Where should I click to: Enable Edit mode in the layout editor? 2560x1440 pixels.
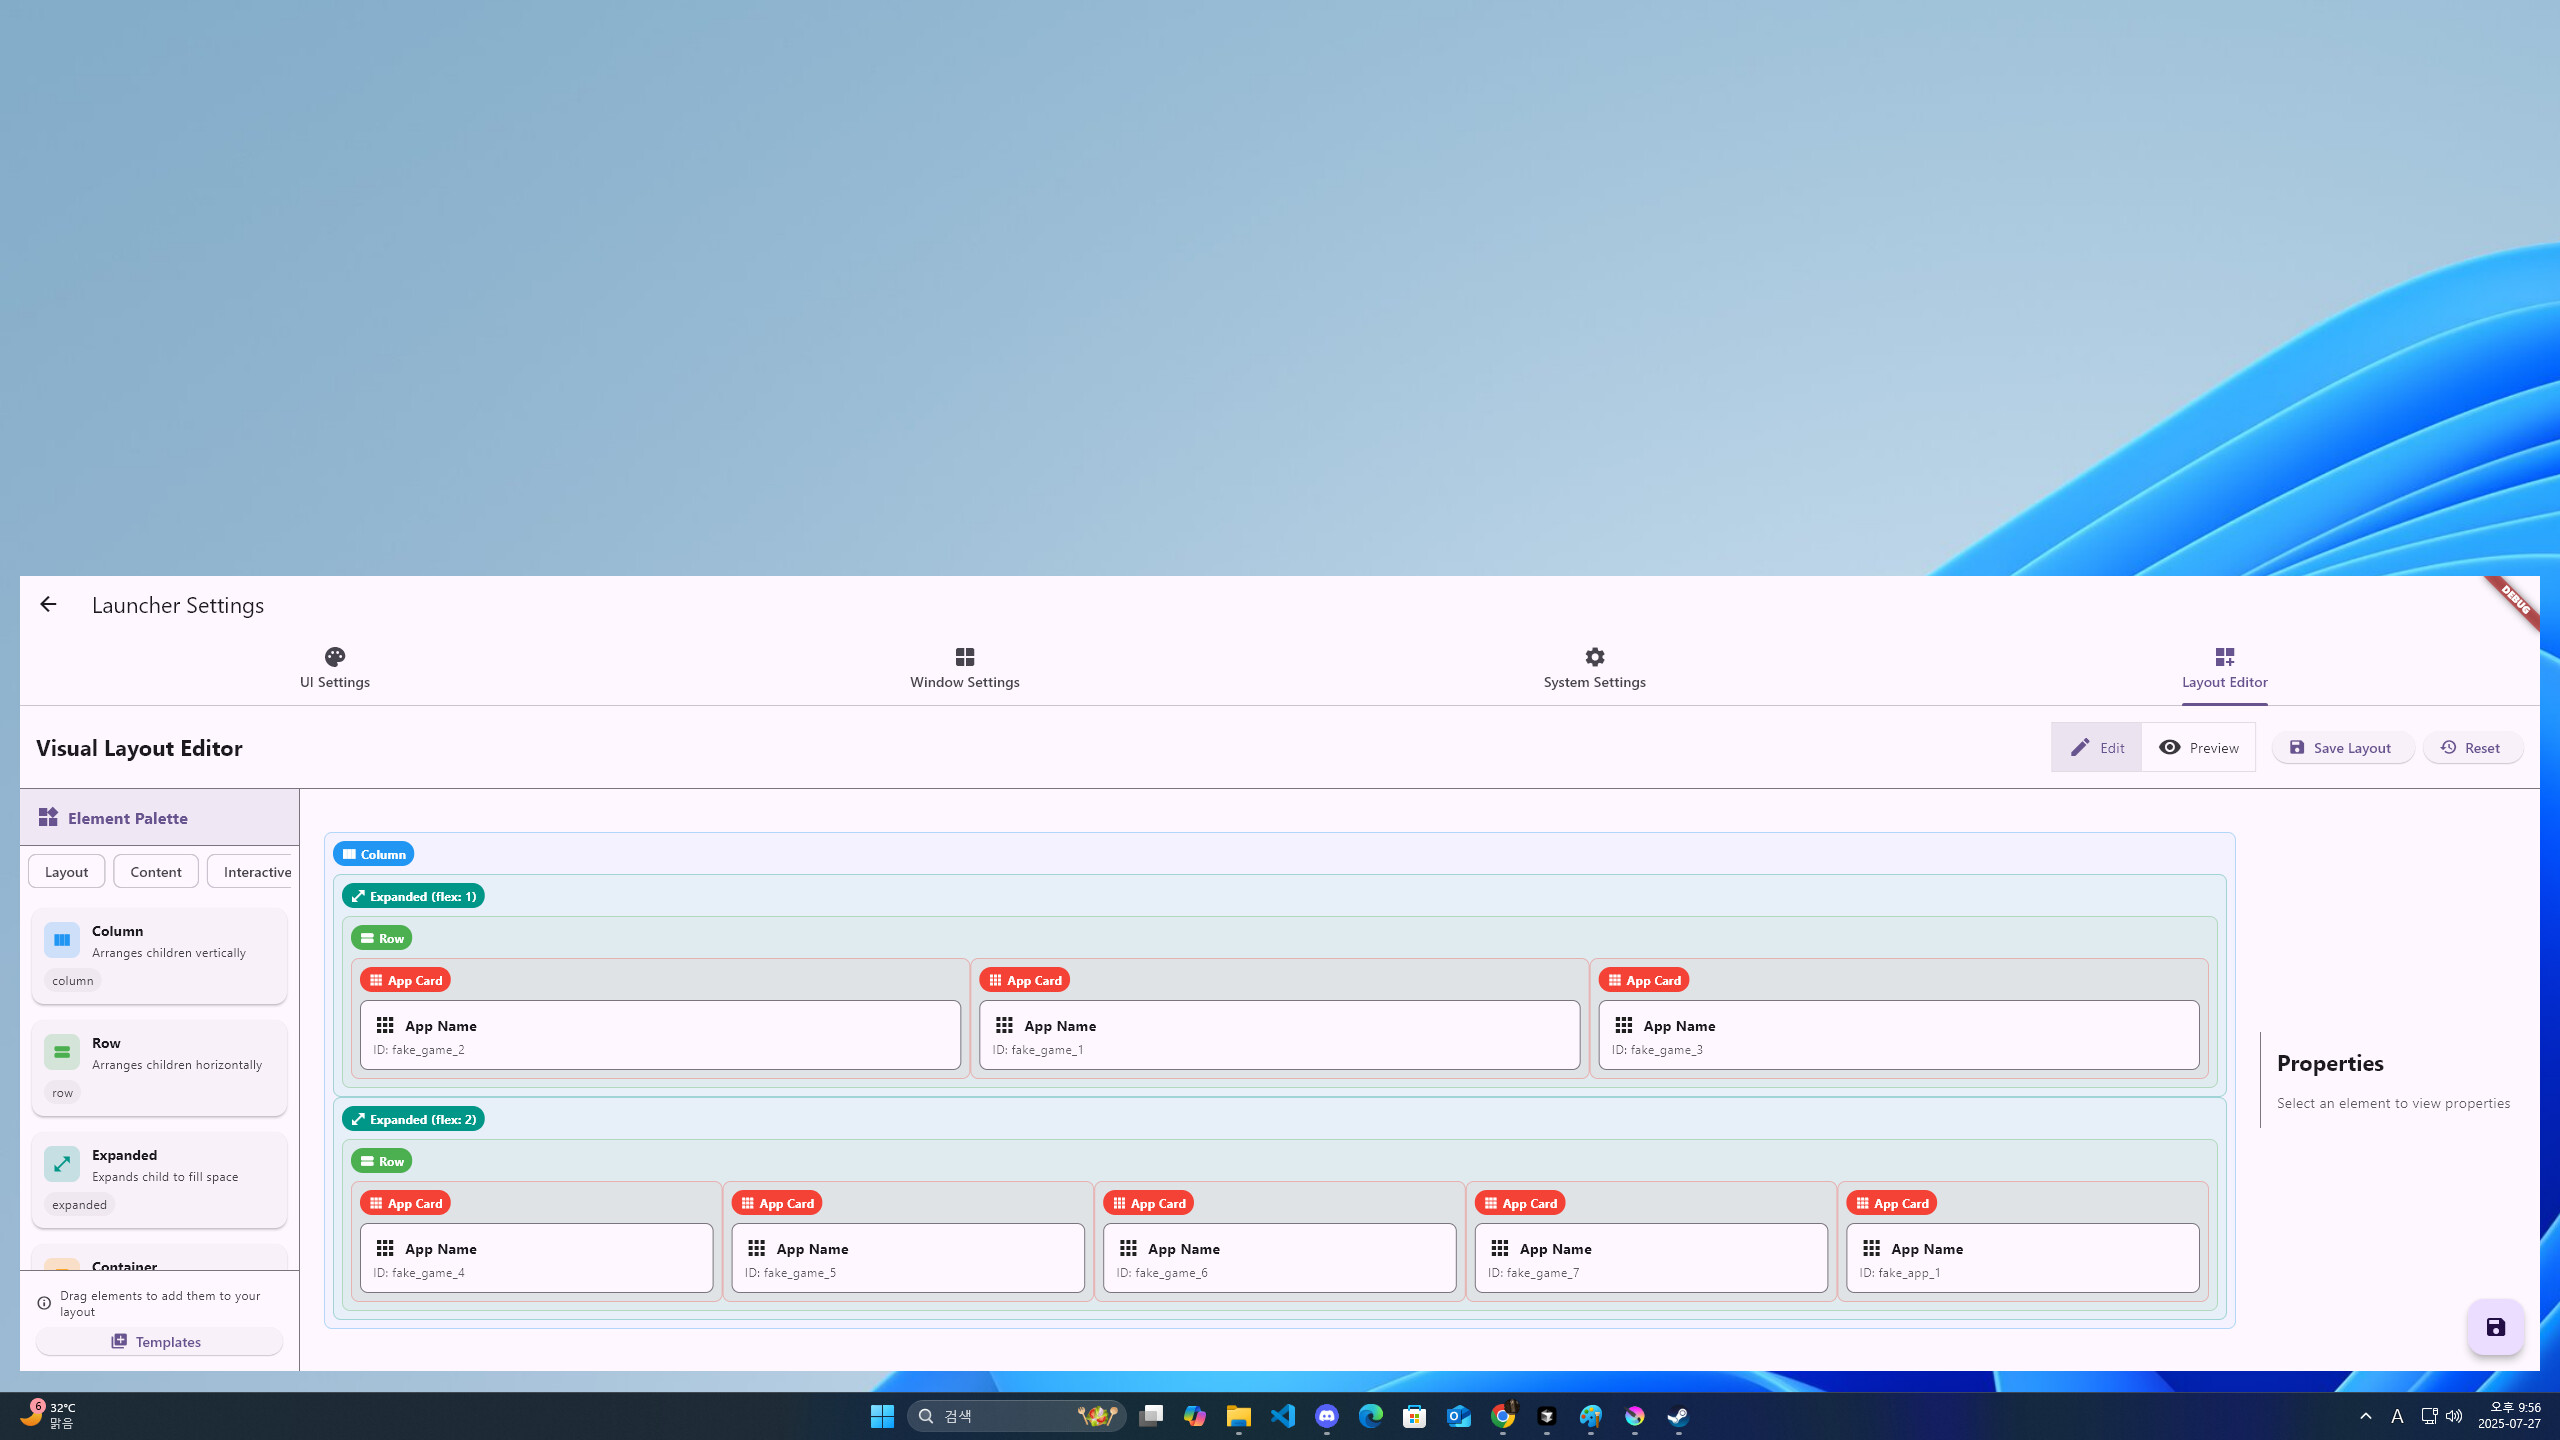(x=2096, y=747)
